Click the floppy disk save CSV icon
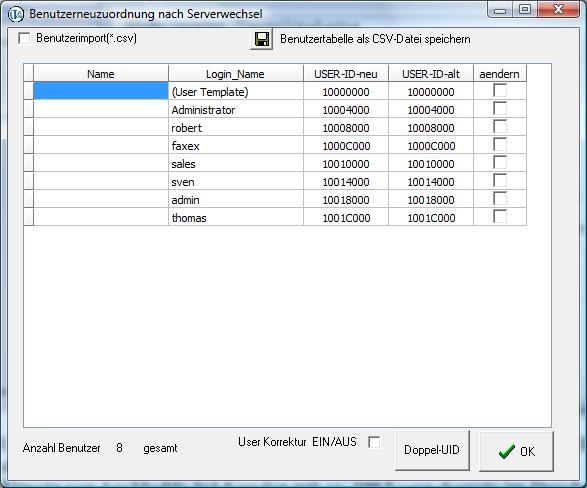The width and height of the screenshot is (587, 488). 262,39
